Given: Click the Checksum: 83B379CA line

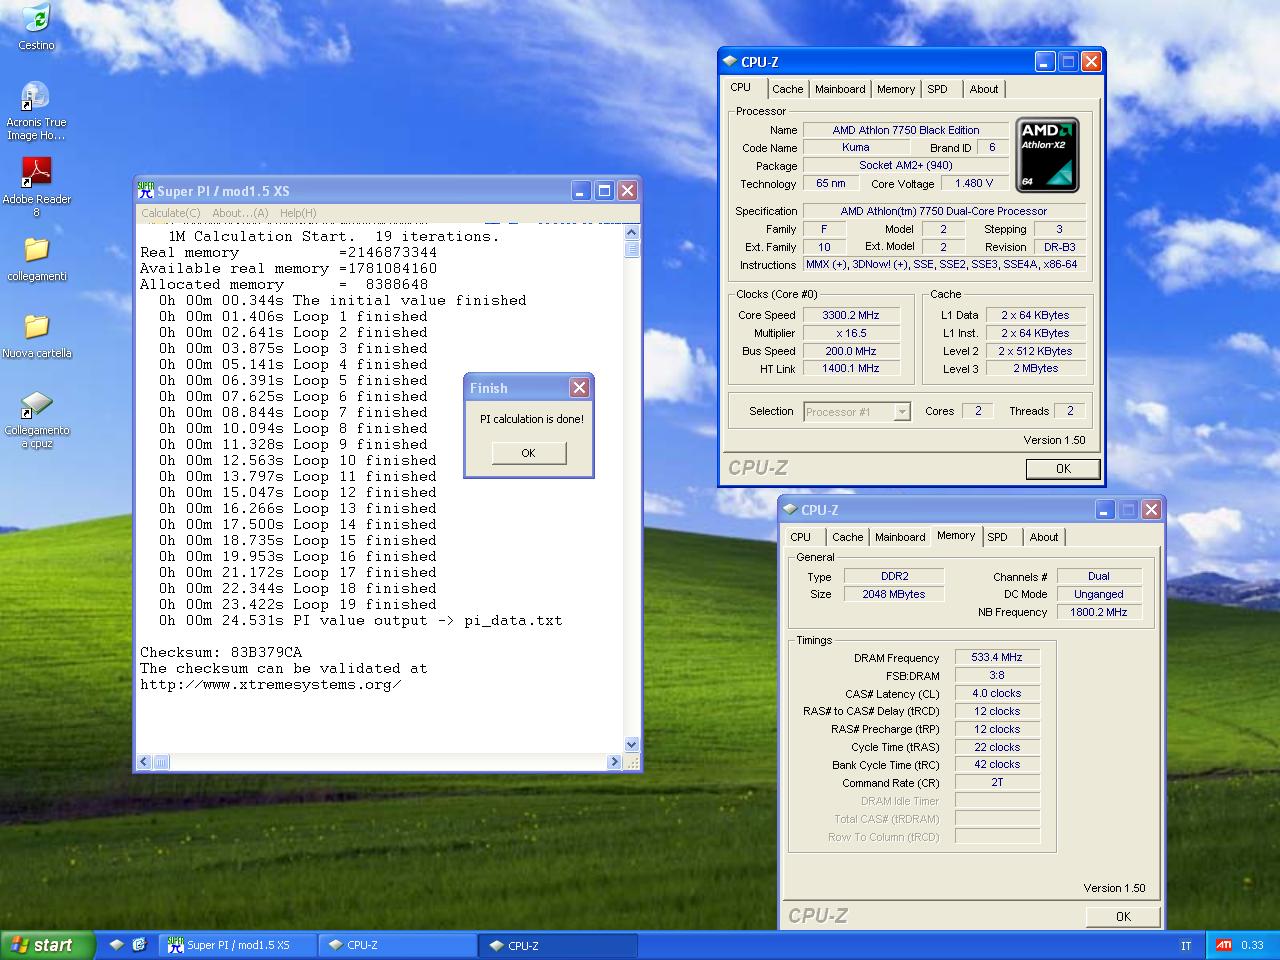Looking at the screenshot, I should [x=221, y=652].
